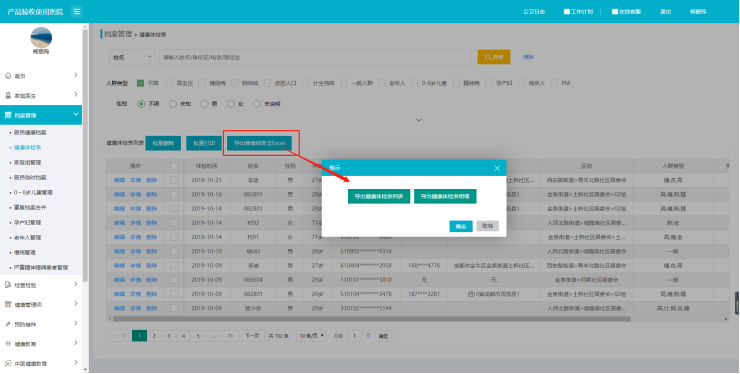
Task: Click the yellow 搜索 search button
Action: [x=494, y=57]
